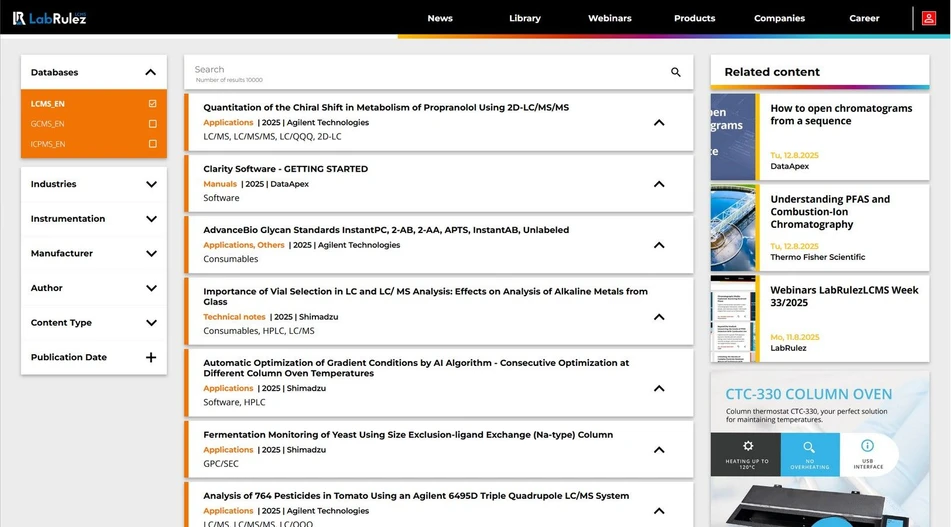Click the PFAS article thumbnail image
Image resolution: width=951 pixels, height=527 pixels.
(733, 227)
